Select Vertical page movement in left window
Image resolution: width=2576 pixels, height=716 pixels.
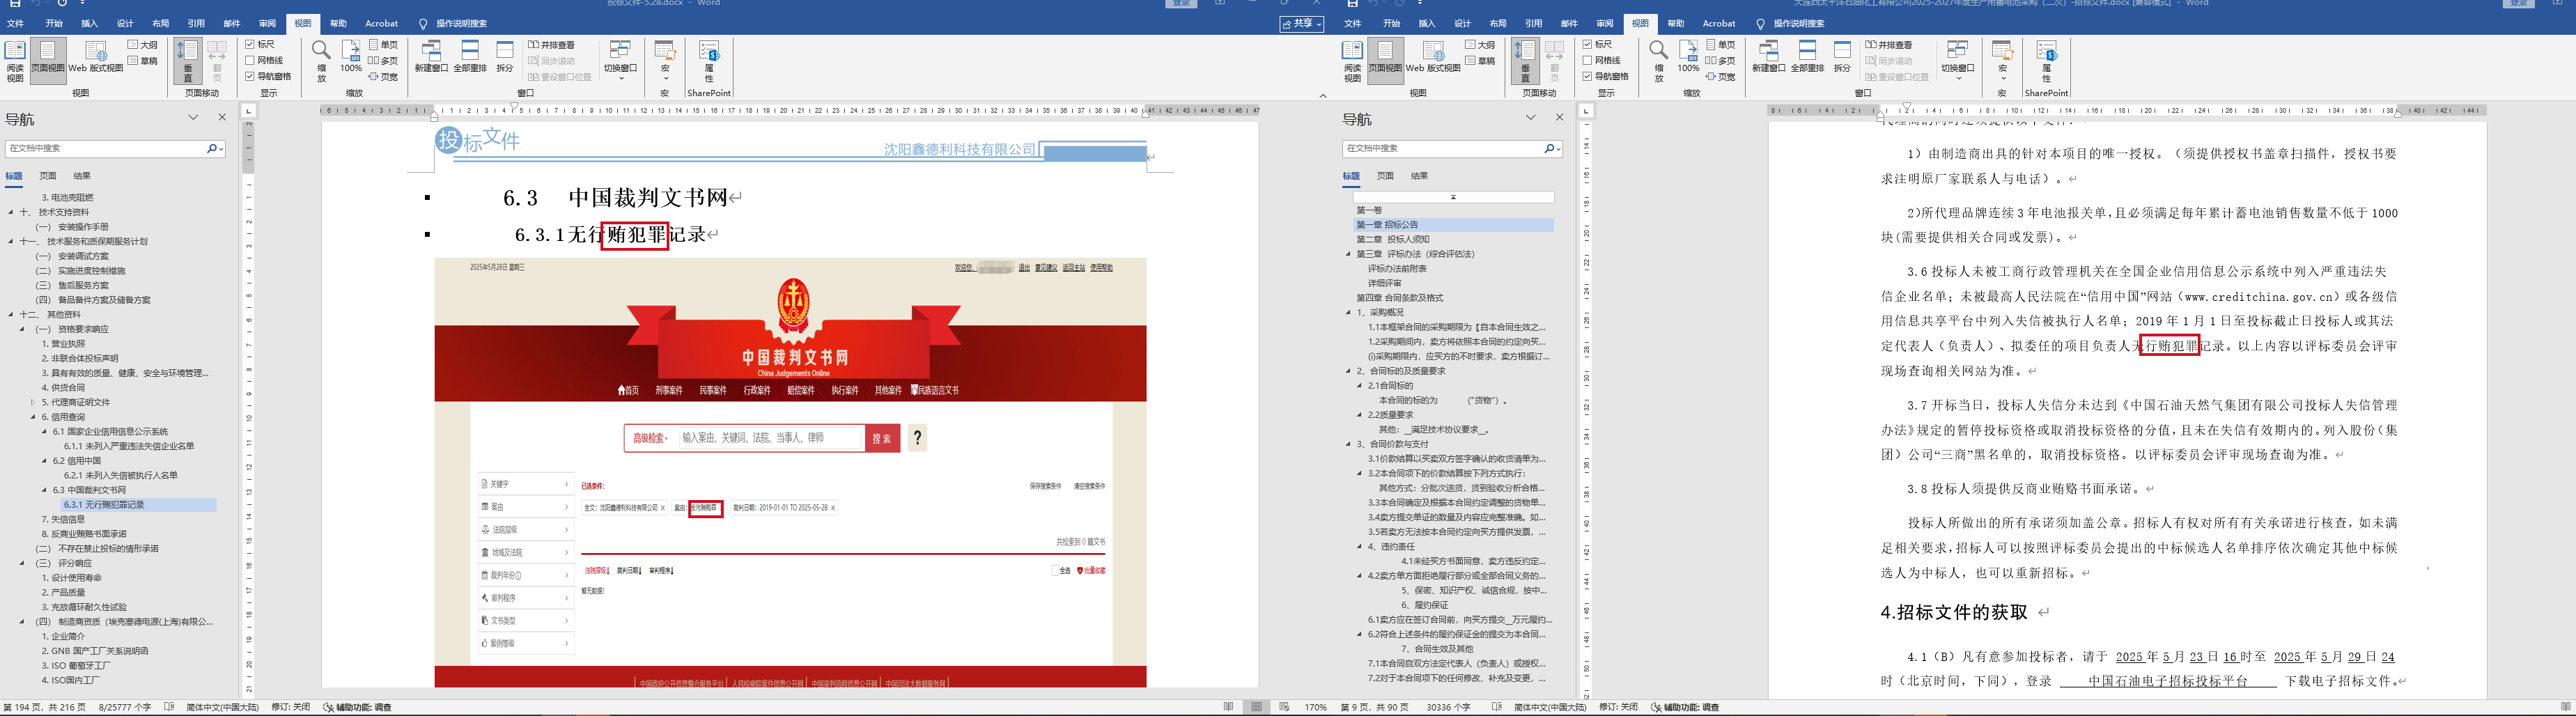(187, 62)
